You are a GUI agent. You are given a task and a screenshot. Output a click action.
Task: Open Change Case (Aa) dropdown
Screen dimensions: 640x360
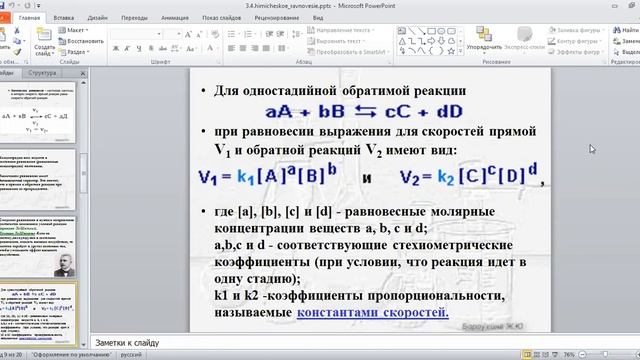191,48
